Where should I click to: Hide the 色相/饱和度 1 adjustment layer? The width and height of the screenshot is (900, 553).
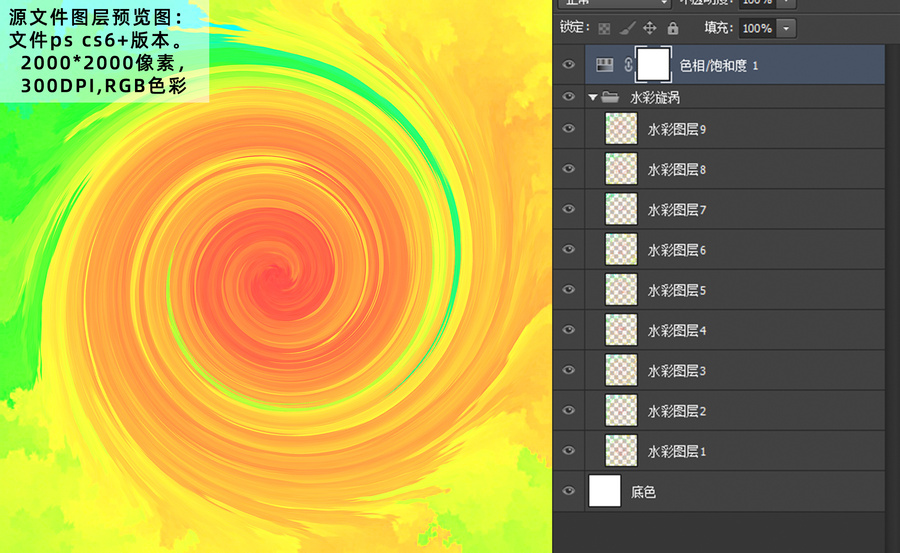(x=569, y=65)
